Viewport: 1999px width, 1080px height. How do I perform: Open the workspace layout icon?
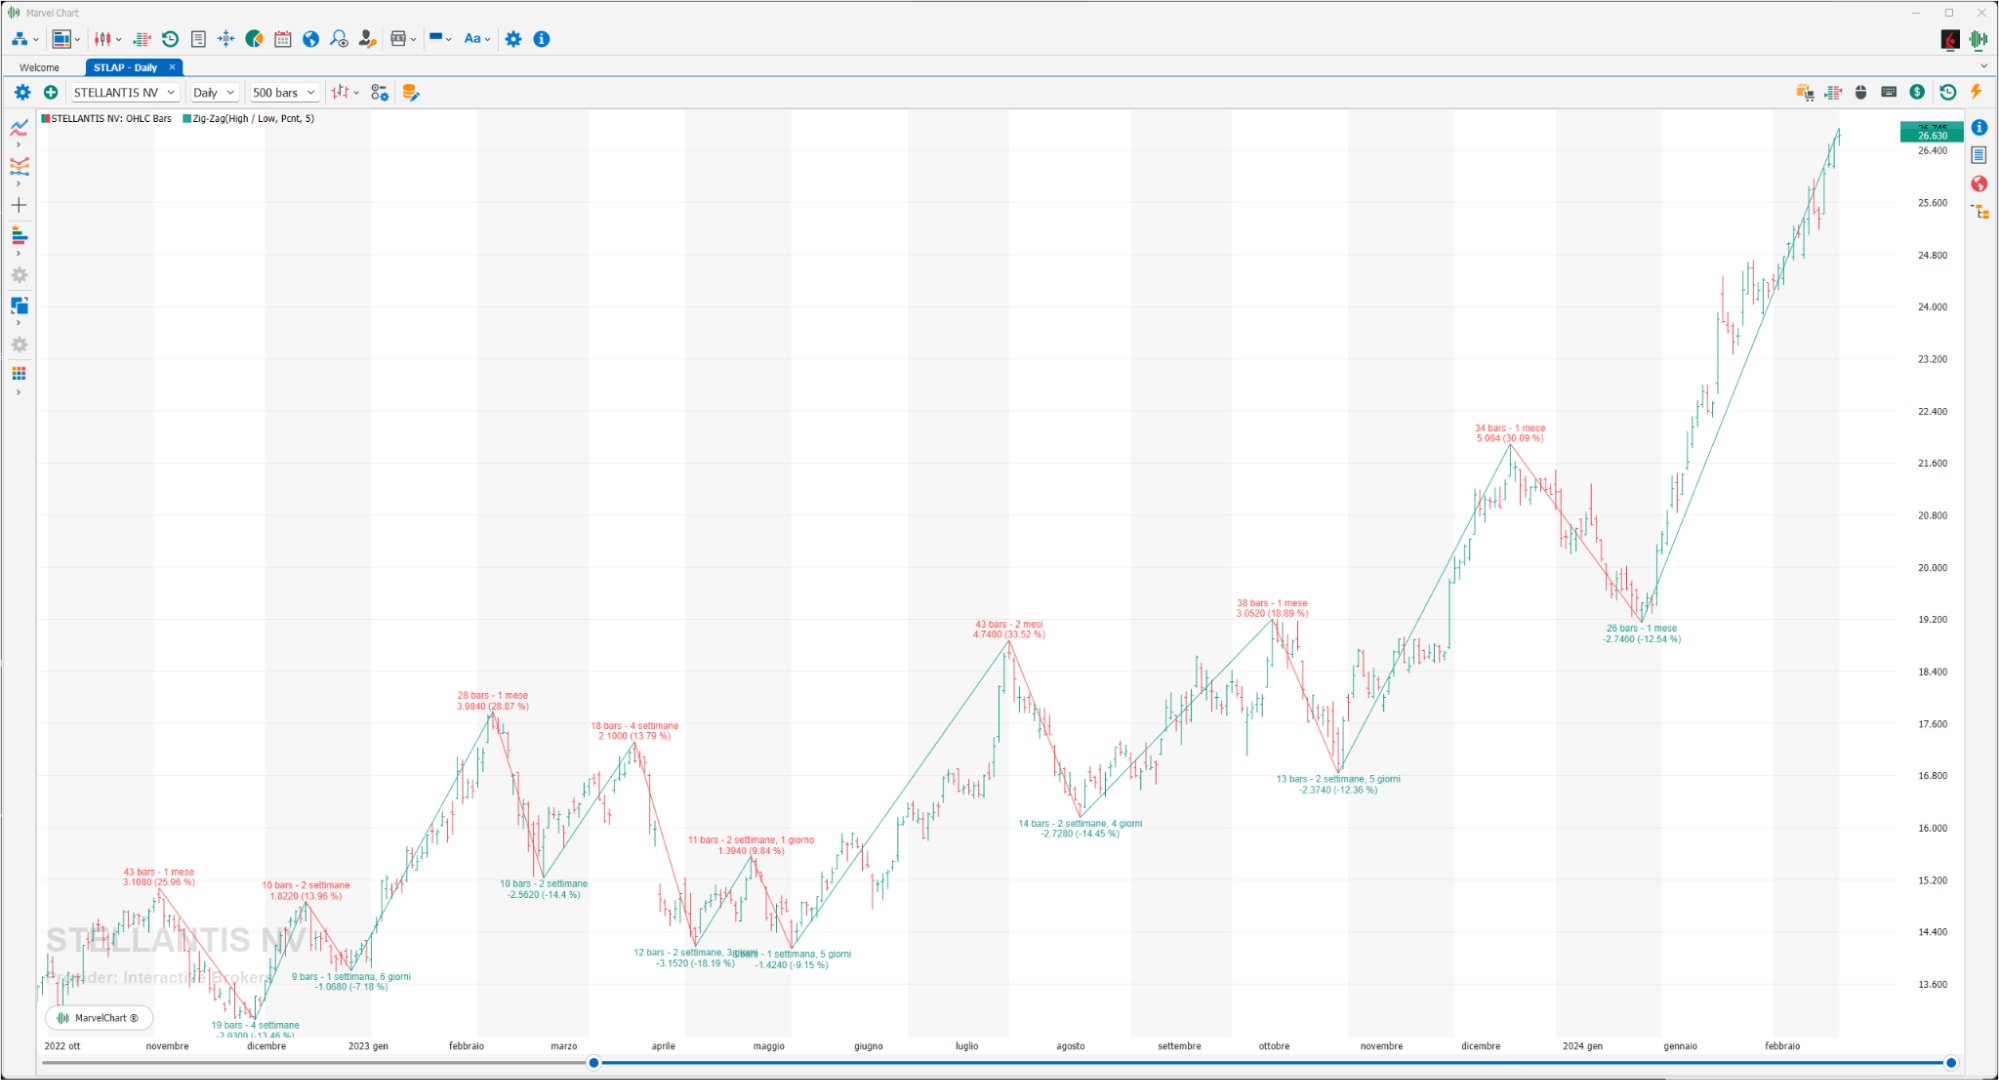pyautogui.click(x=61, y=39)
